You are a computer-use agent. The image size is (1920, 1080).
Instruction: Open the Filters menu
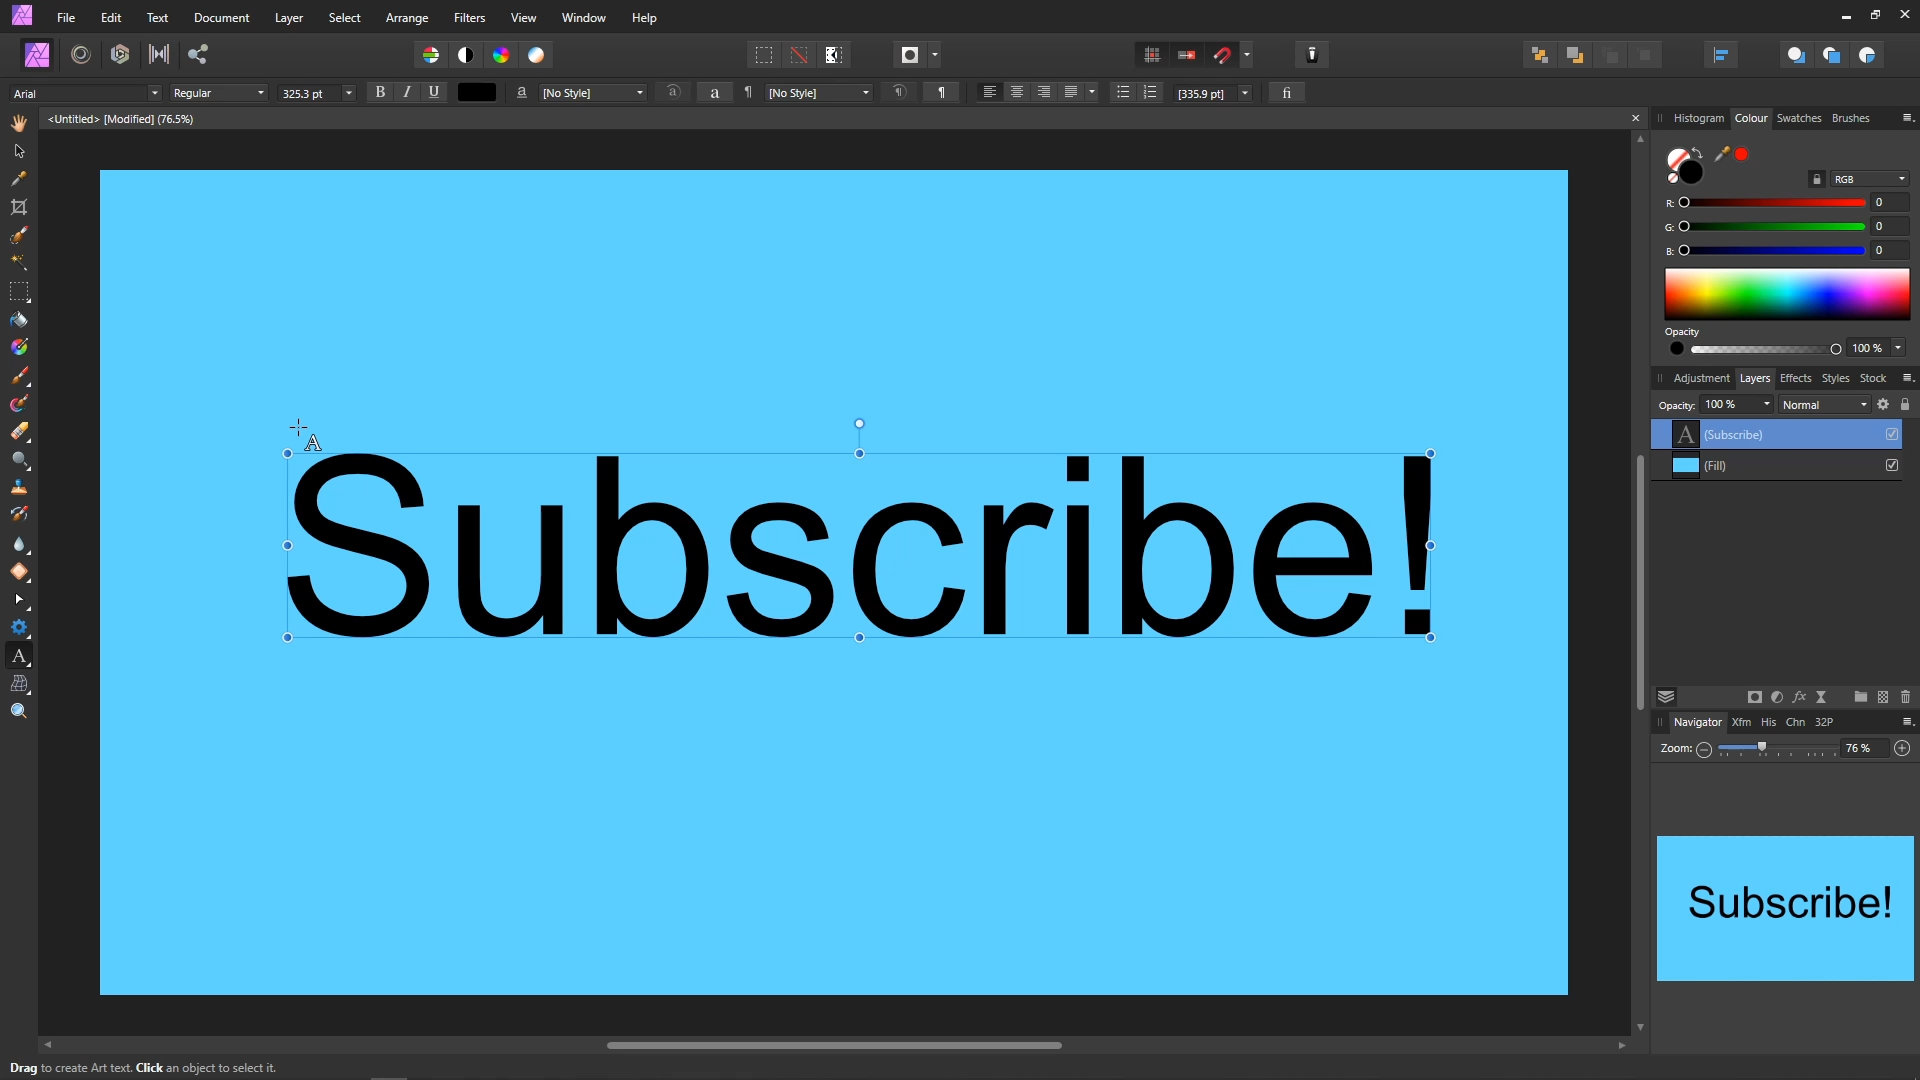coord(469,18)
